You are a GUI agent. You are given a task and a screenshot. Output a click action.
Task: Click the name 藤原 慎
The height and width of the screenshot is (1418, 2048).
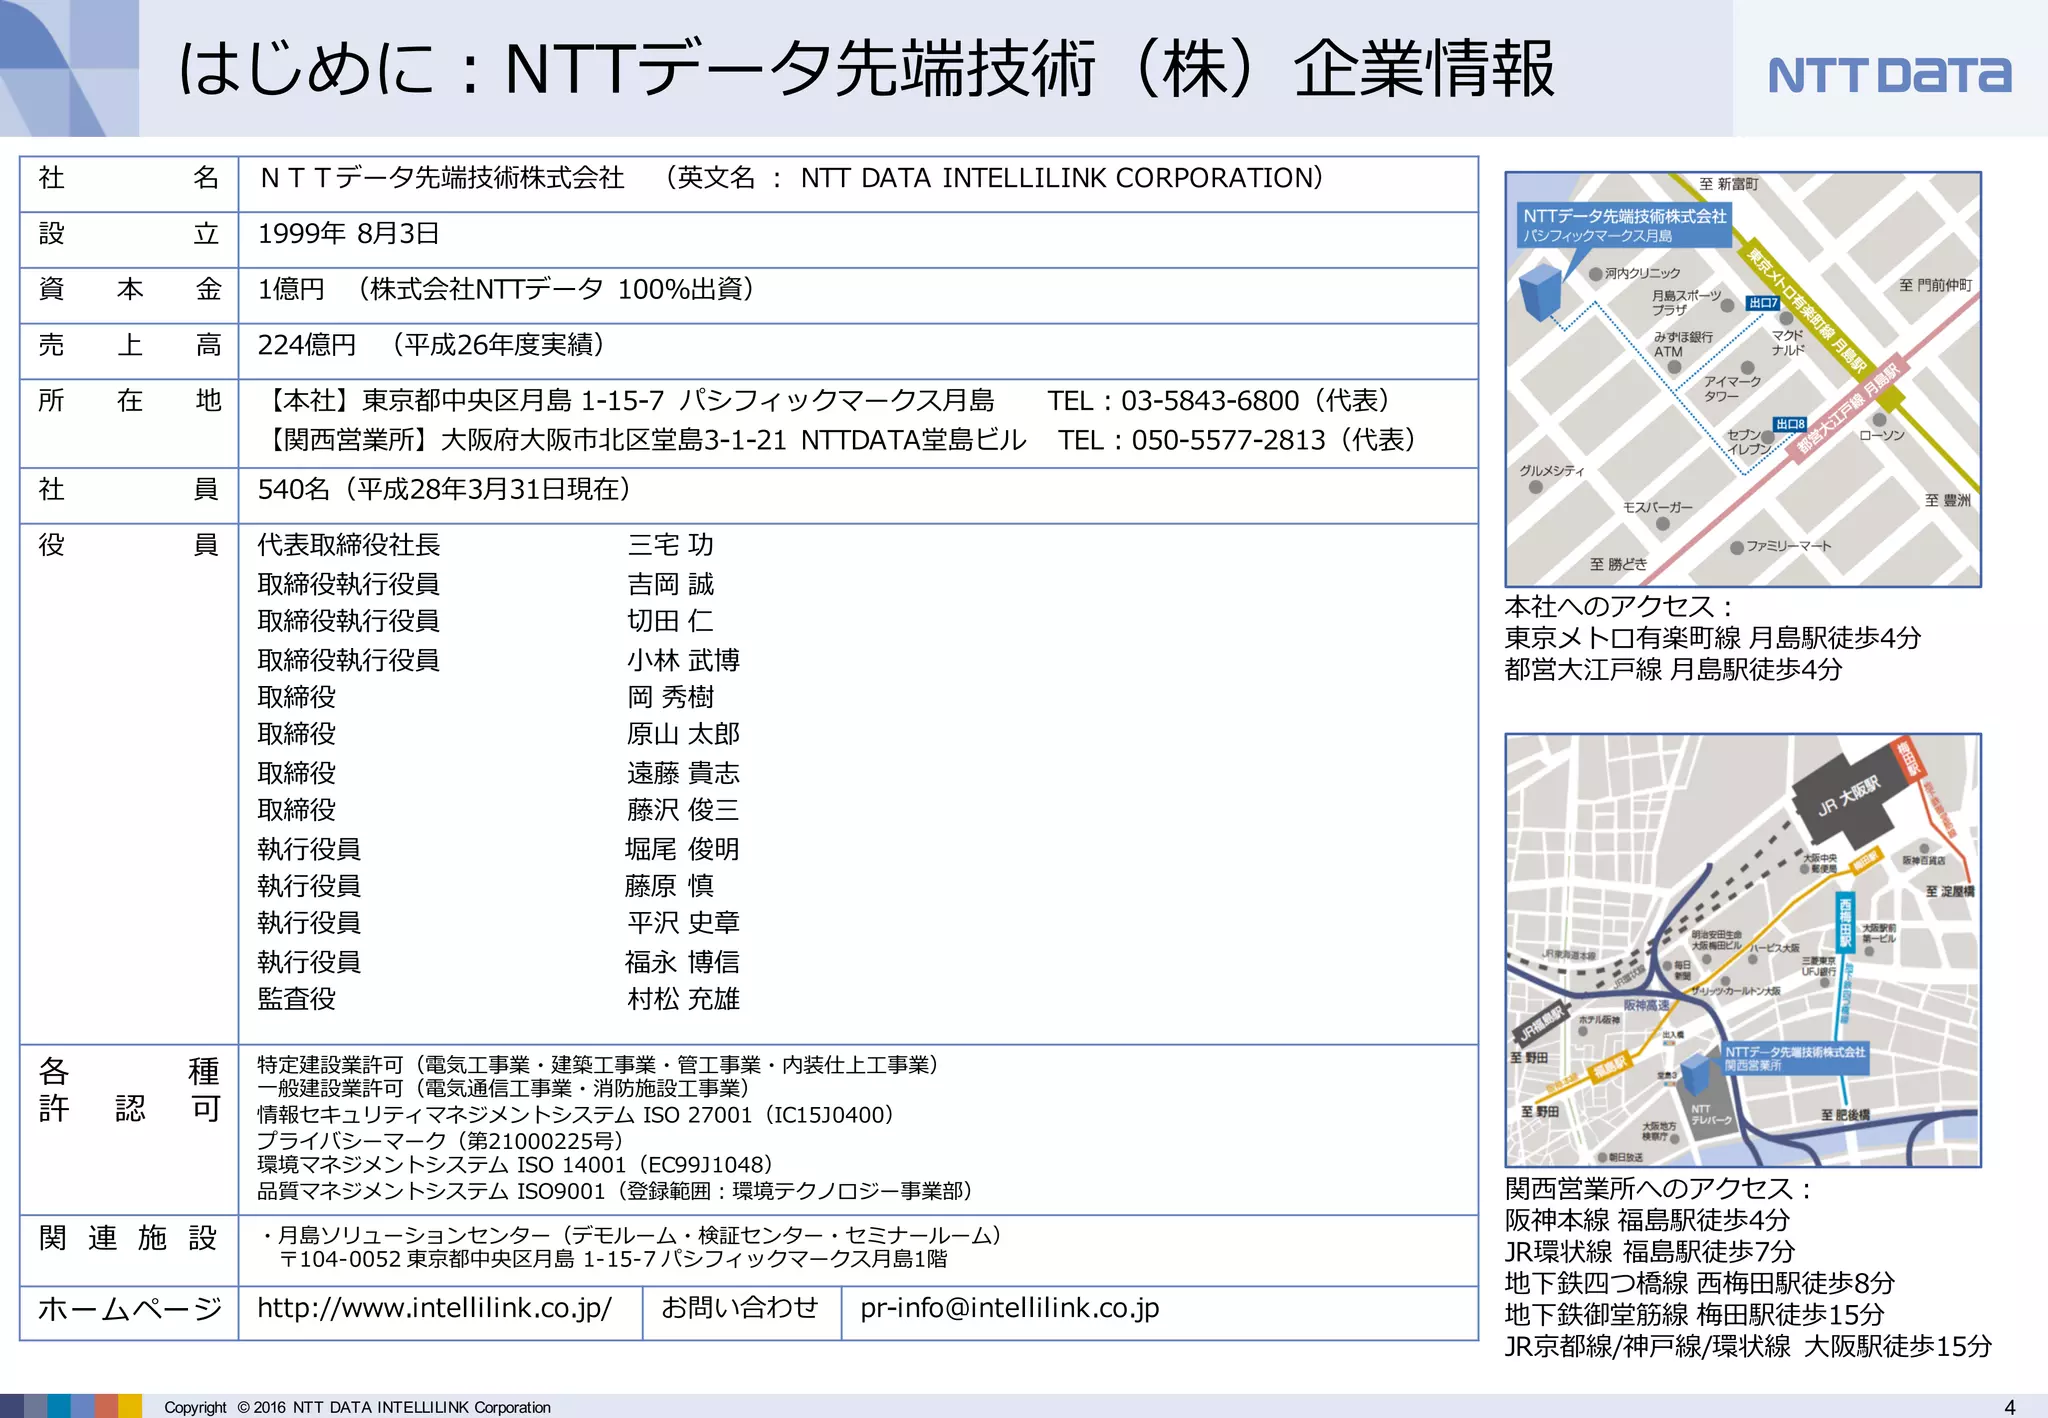pyautogui.click(x=669, y=886)
